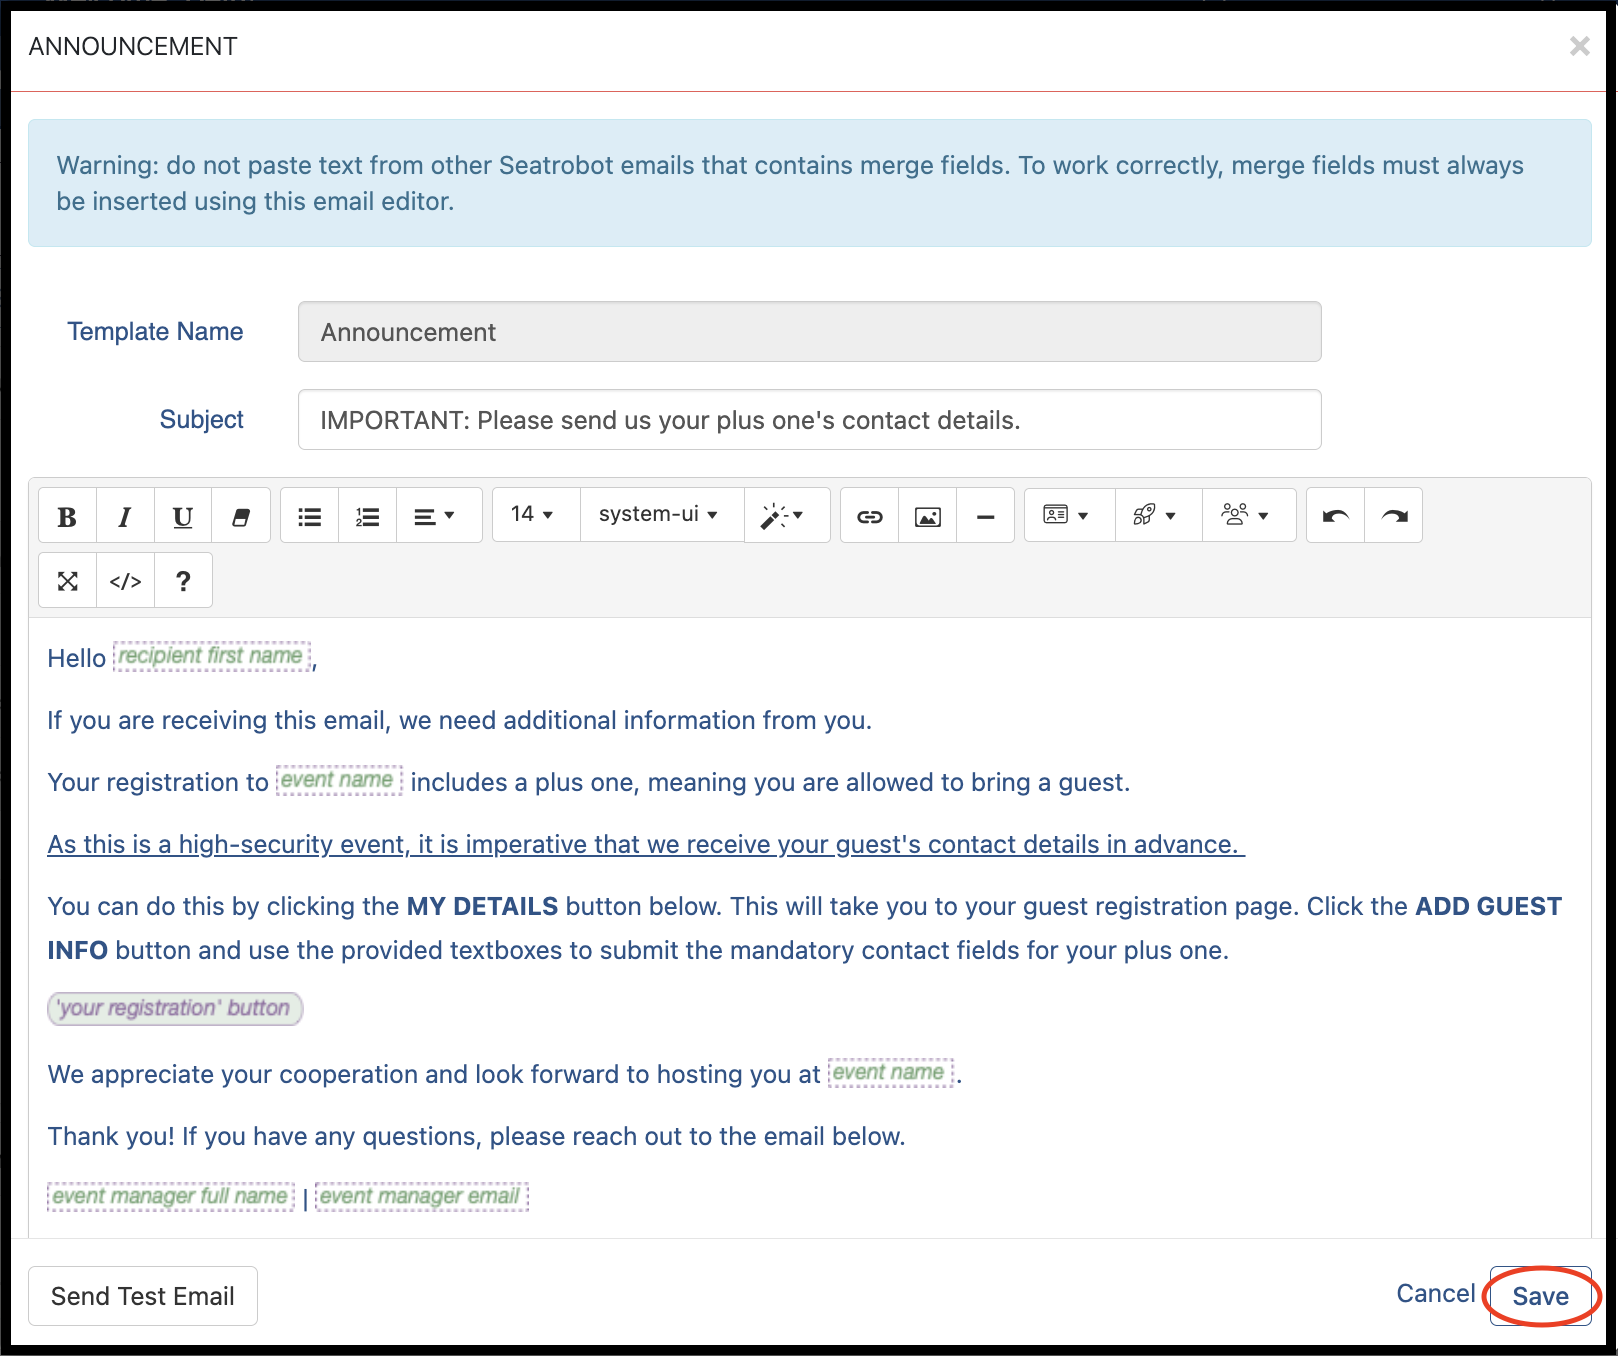
Task: Click the bold 'ADD GUEST' text
Action: click(1488, 906)
